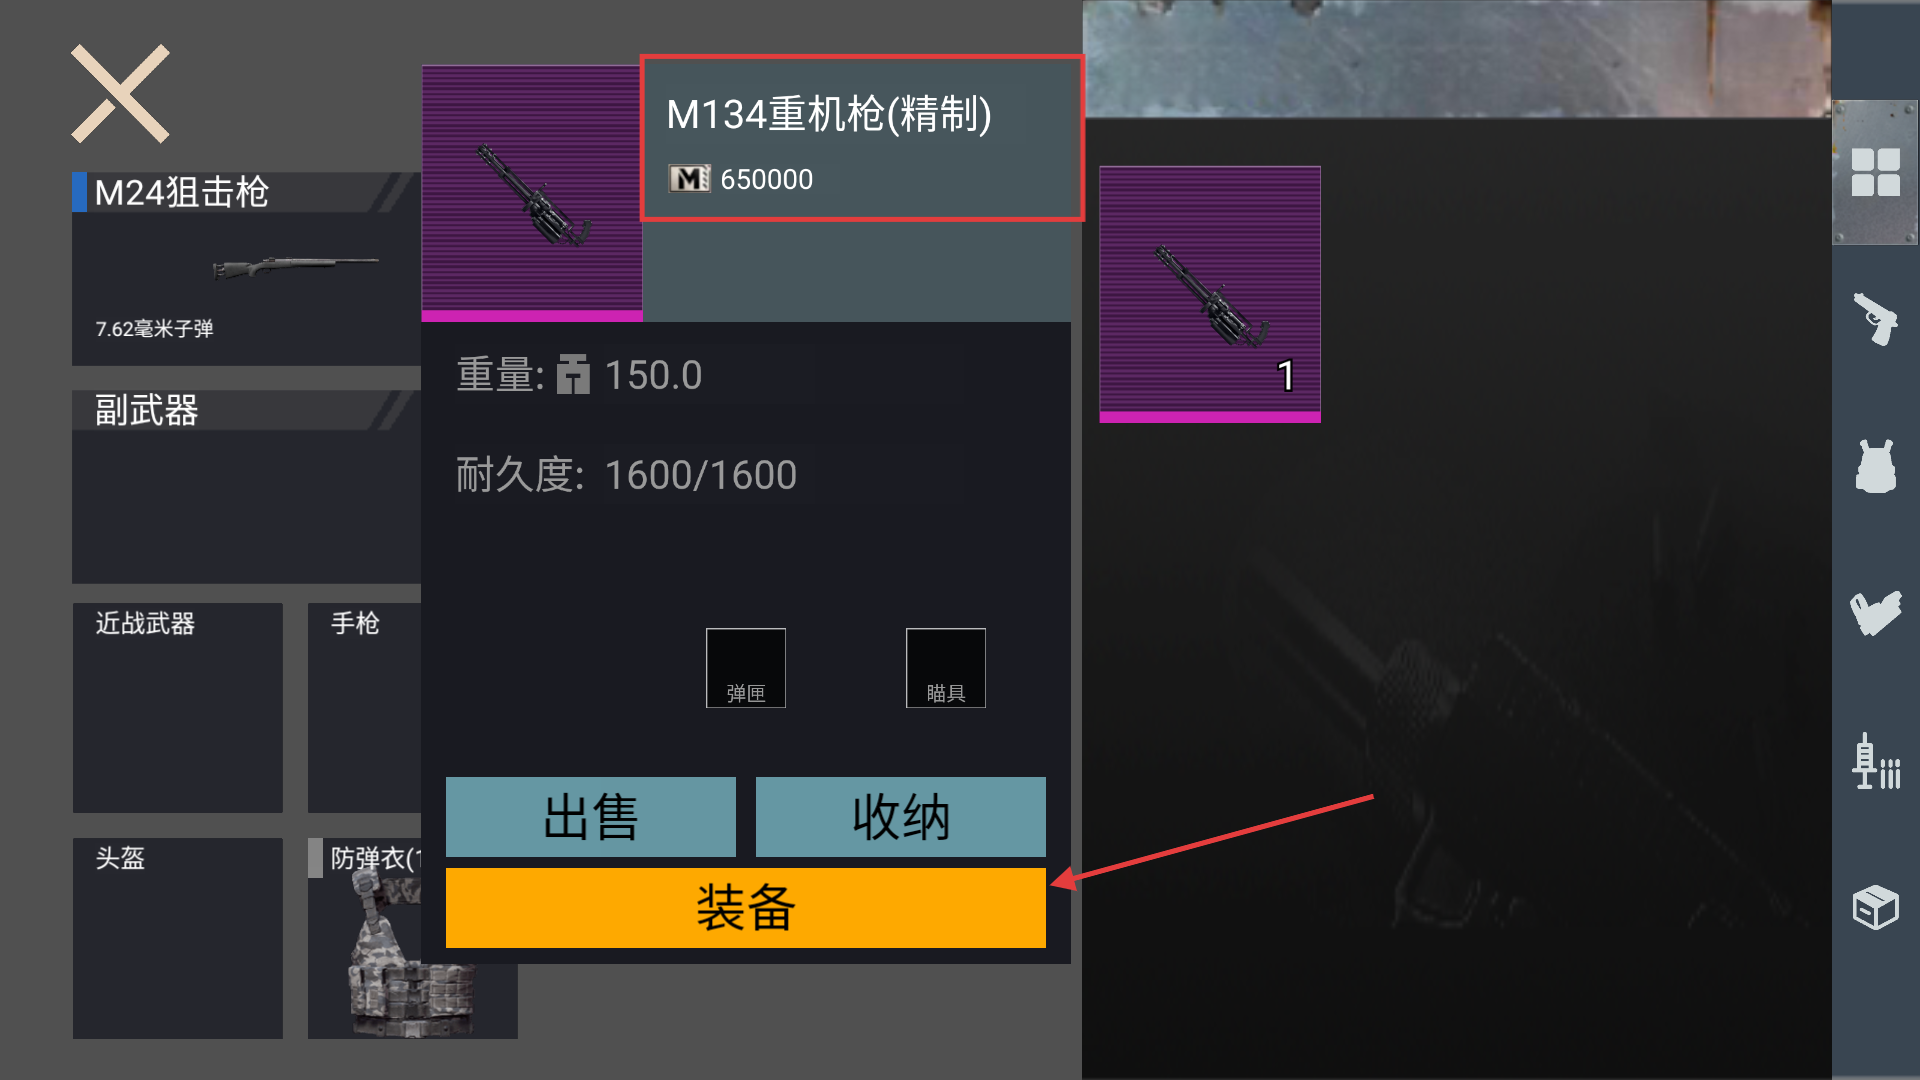Viewport: 1920px width, 1080px height.
Task: Select the body armor vest category icon
Action: pos(1875,466)
